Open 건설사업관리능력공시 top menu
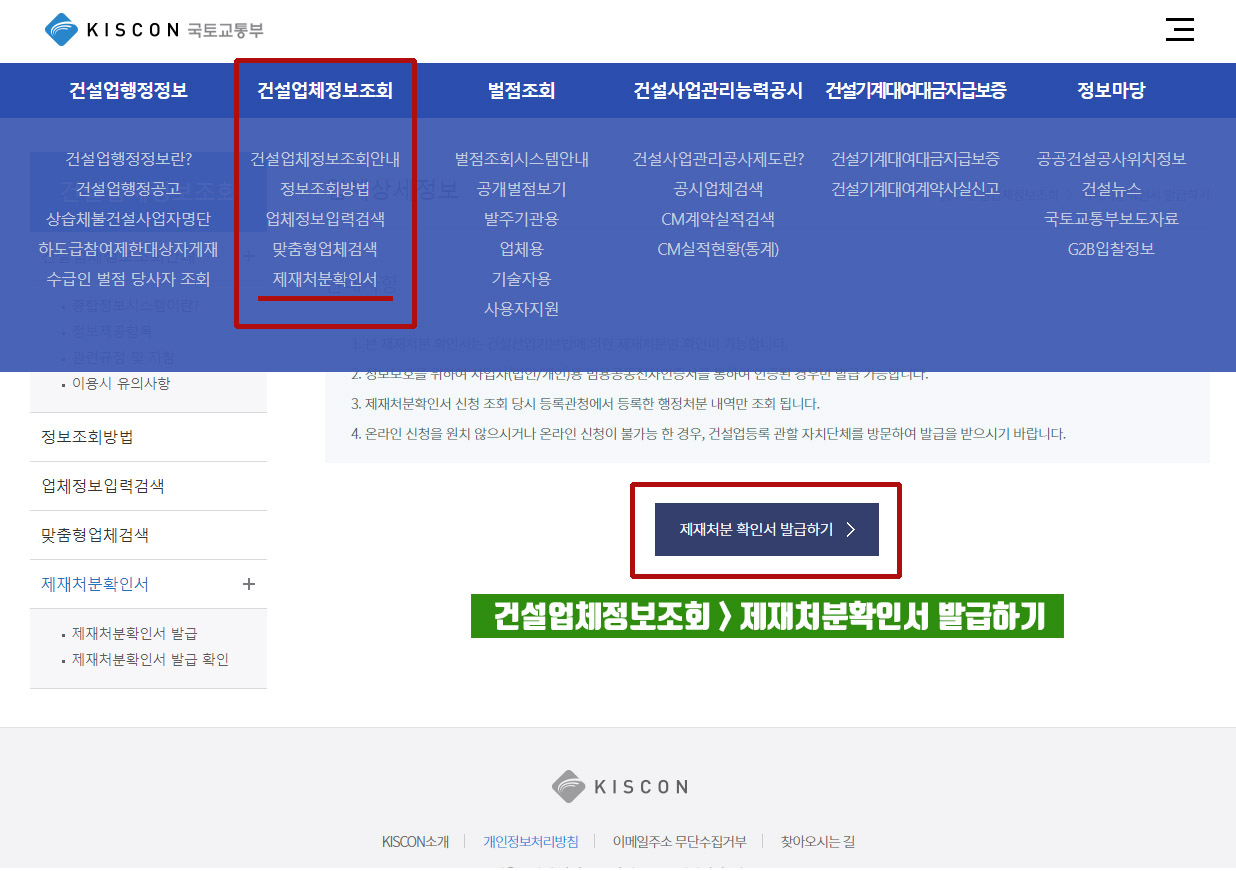The height and width of the screenshot is (871, 1236). click(718, 91)
